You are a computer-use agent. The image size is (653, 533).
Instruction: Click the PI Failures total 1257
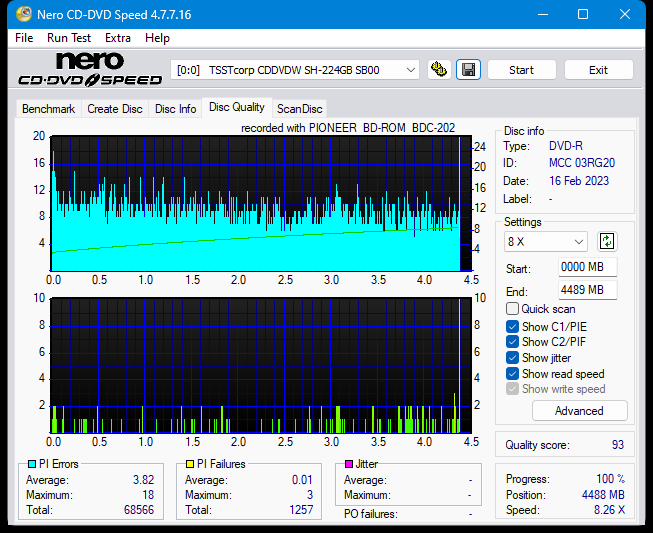click(x=301, y=510)
